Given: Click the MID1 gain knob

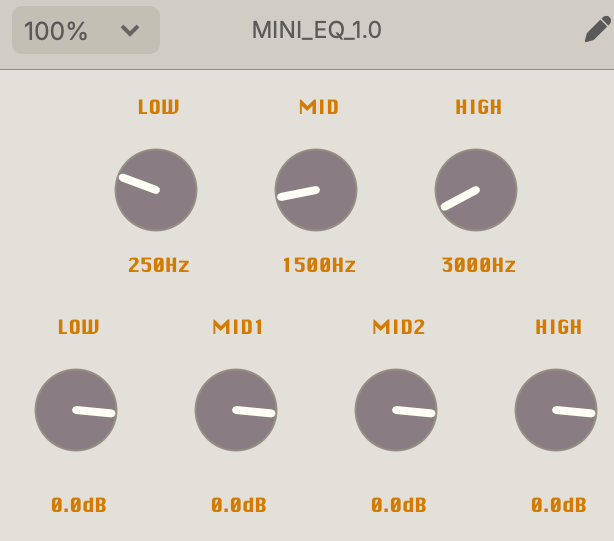Looking at the screenshot, I should point(236,410).
